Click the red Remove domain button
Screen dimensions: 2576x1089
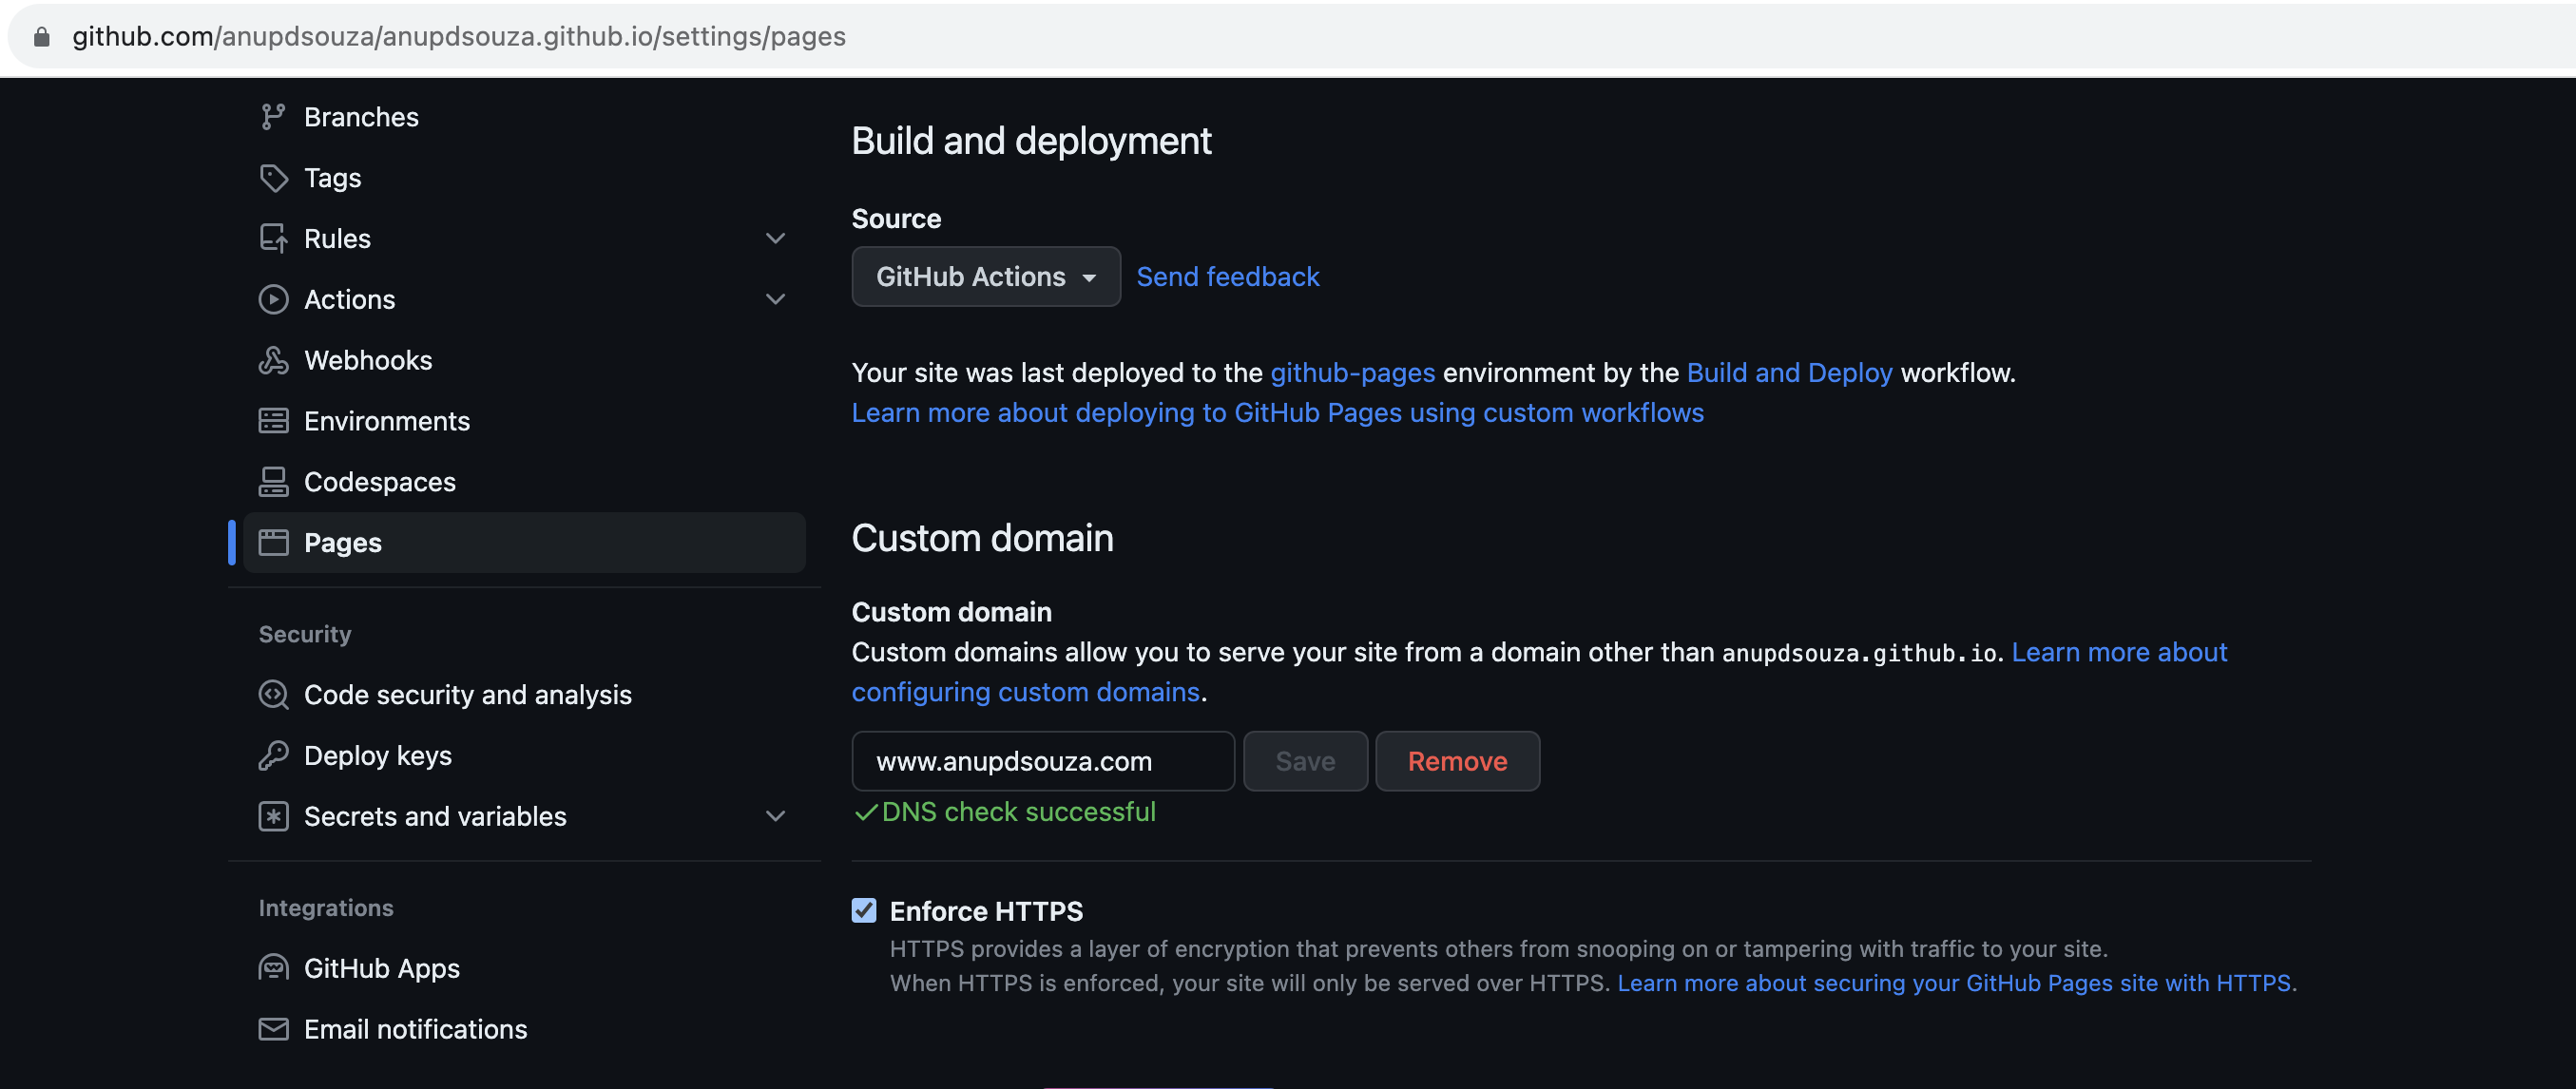pyautogui.click(x=1456, y=761)
